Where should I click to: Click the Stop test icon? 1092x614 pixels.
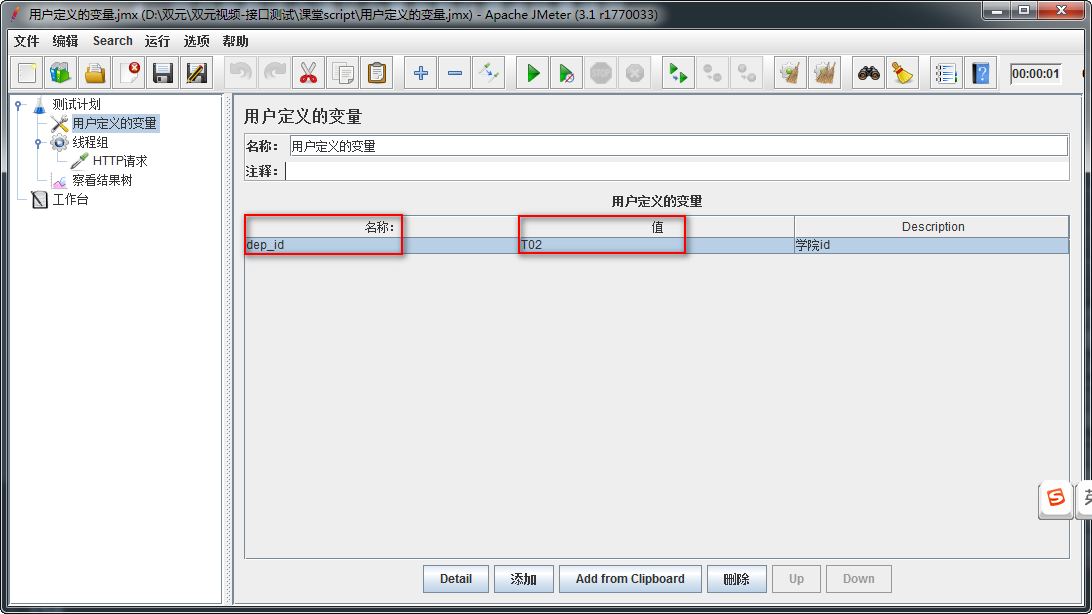coord(600,73)
